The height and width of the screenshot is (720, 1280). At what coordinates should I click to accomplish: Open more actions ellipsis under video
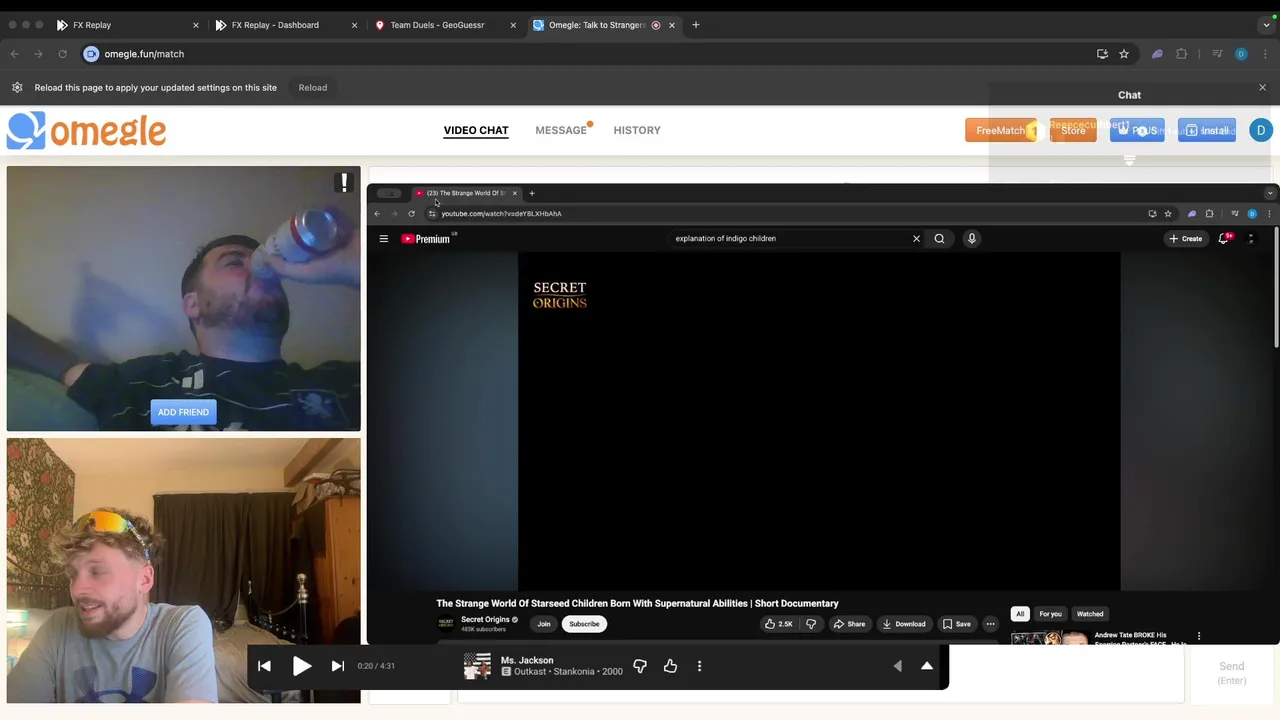pos(990,624)
